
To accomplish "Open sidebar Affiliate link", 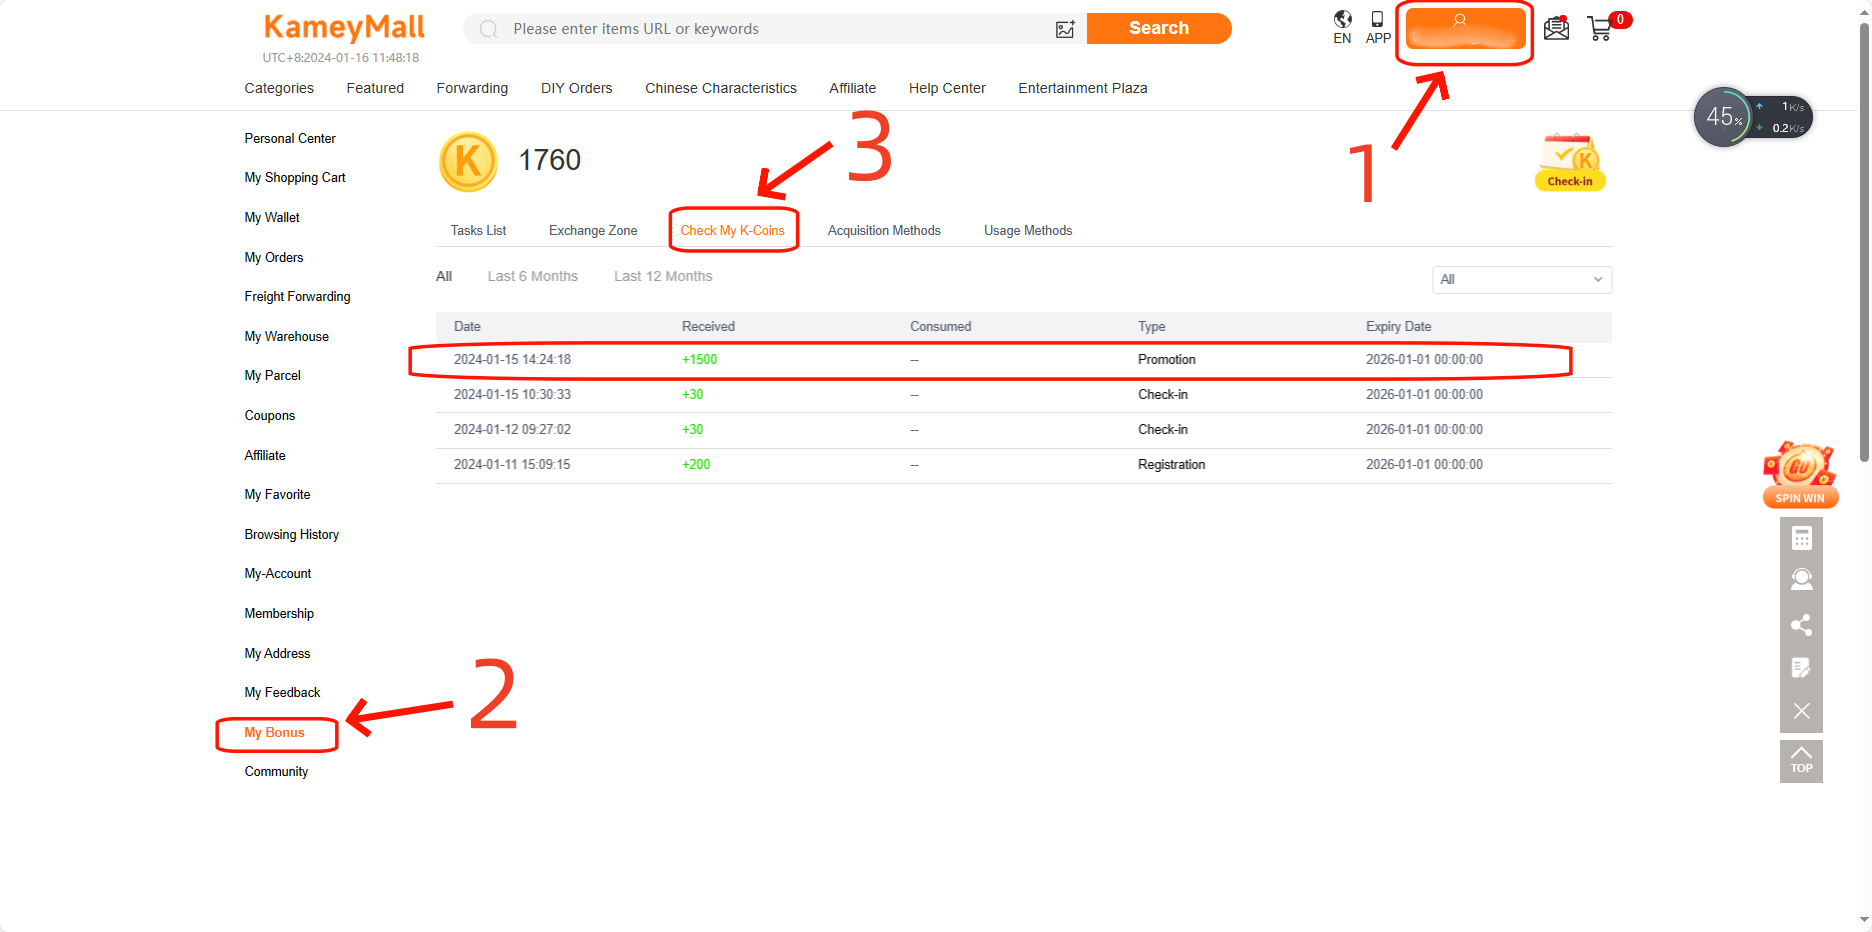I will 265,455.
